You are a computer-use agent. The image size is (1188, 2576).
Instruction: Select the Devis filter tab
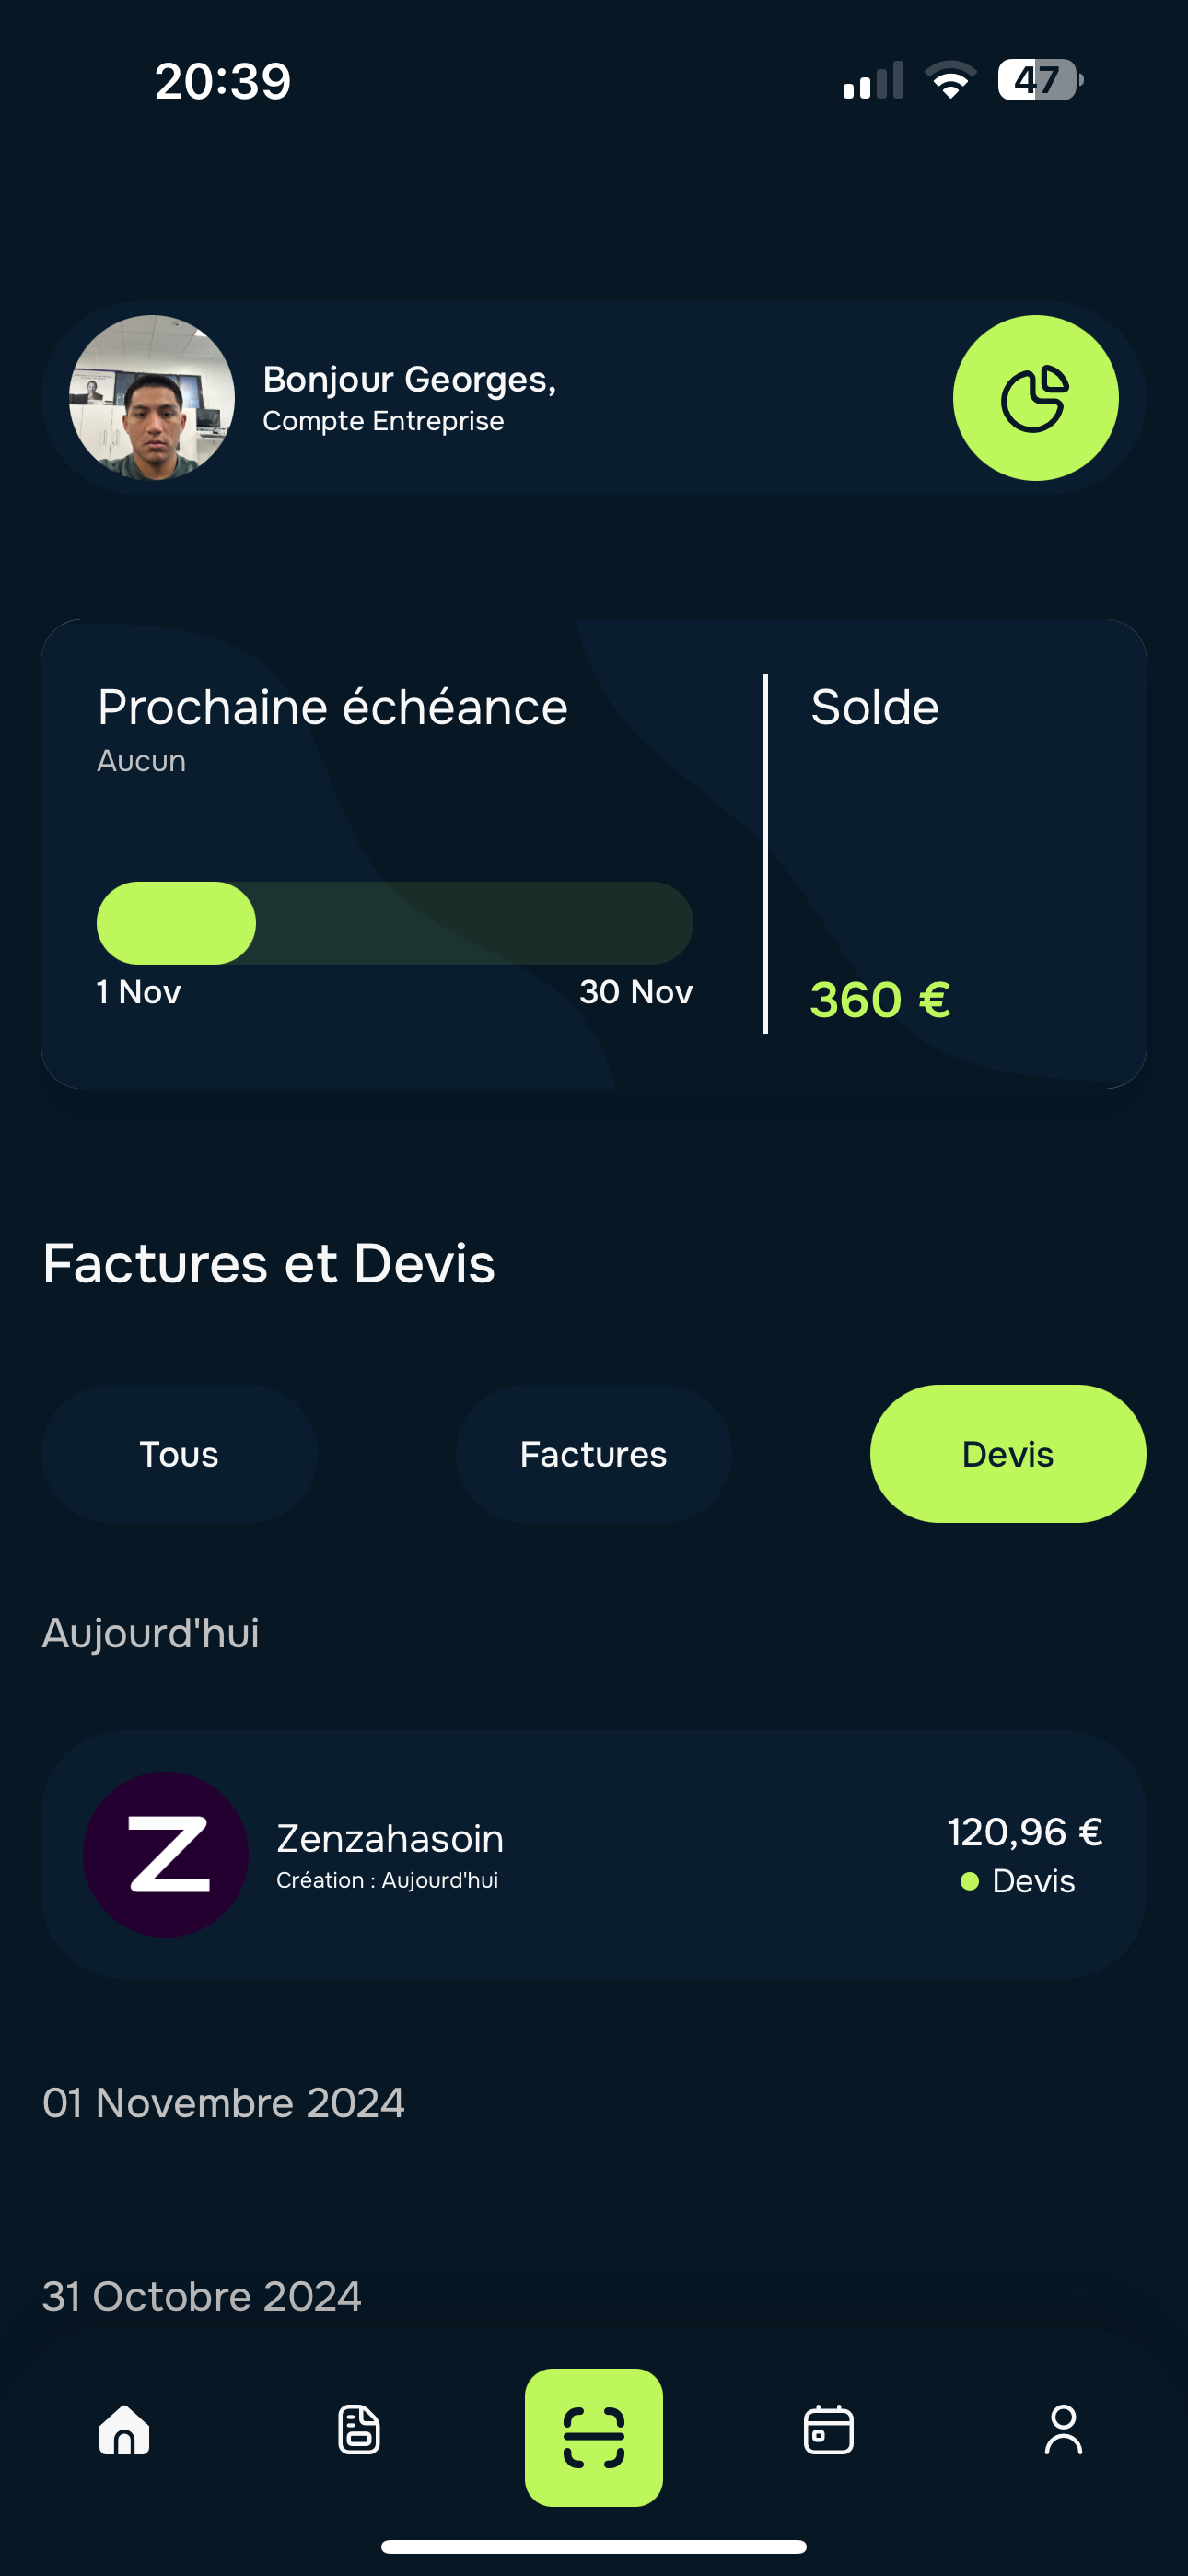click(1008, 1454)
